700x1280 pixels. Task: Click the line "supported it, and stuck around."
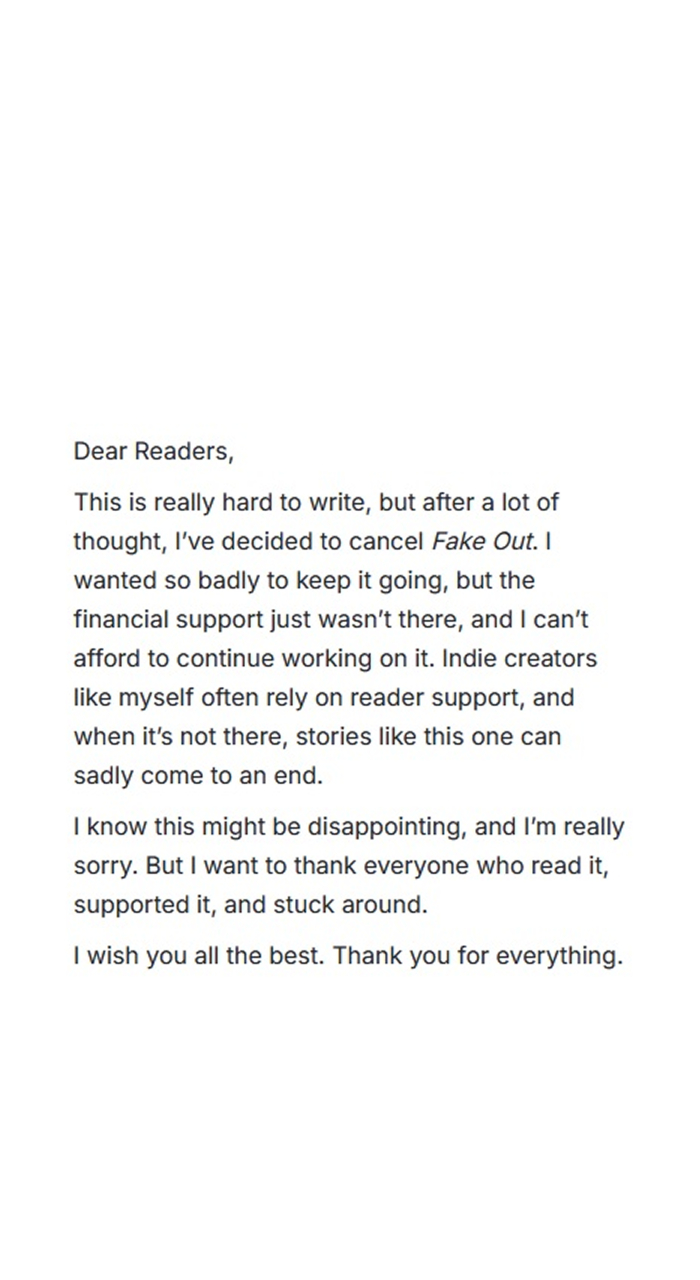point(250,906)
